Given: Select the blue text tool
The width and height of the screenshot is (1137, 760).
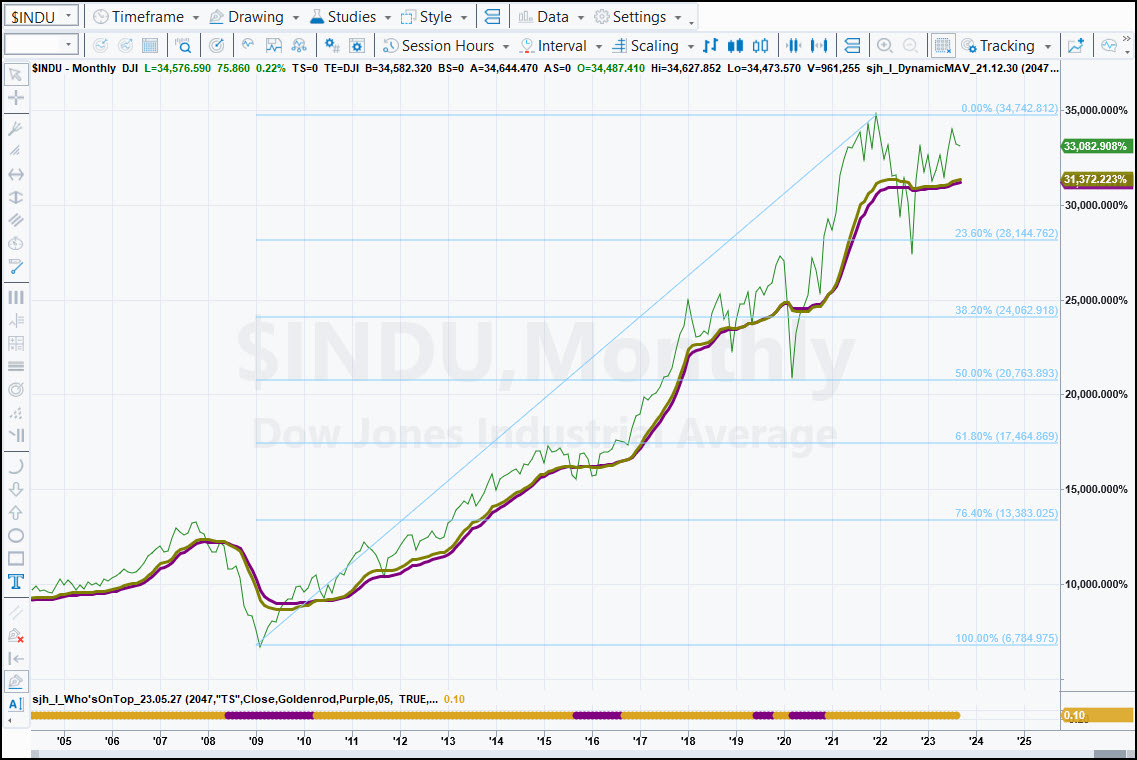Looking at the screenshot, I should tap(15, 582).
